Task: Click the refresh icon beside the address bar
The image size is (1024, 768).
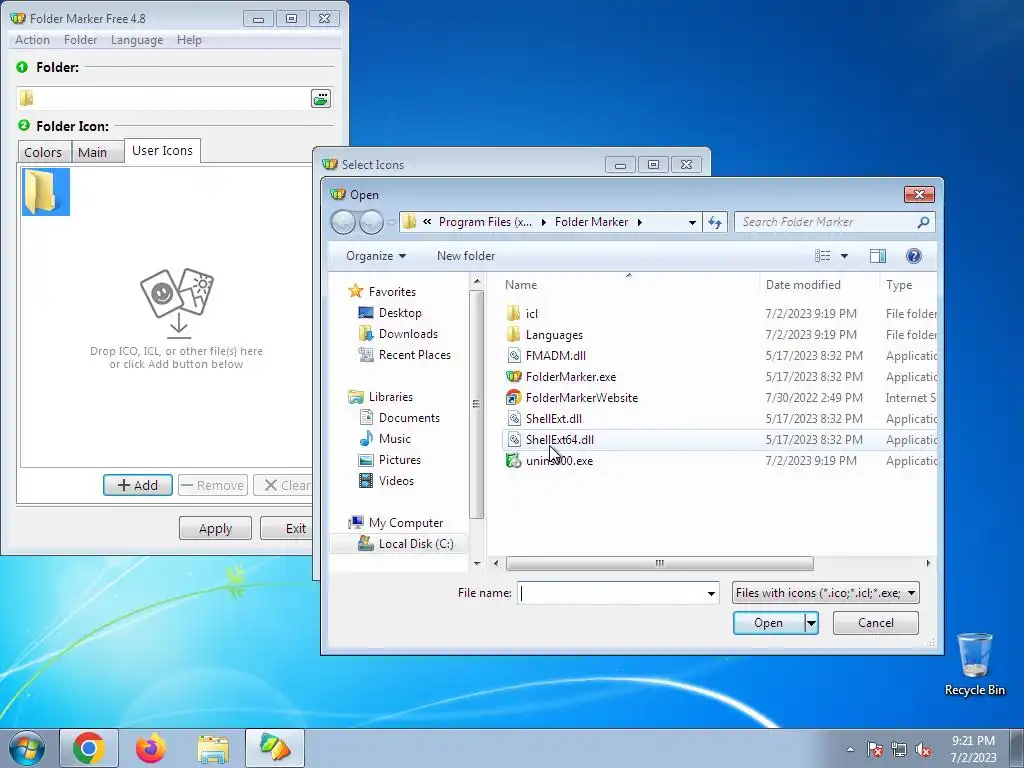Action: (x=715, y=223)
